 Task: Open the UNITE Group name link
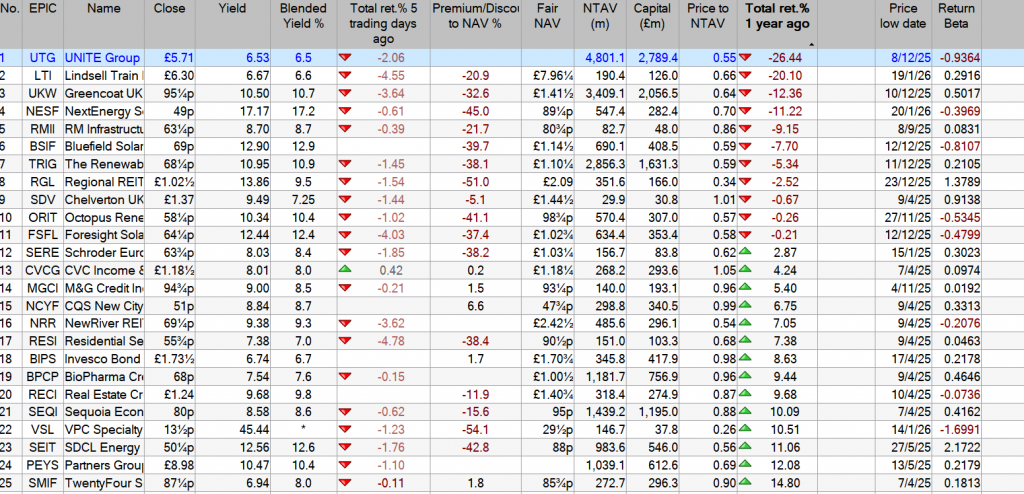coord(101,58)
